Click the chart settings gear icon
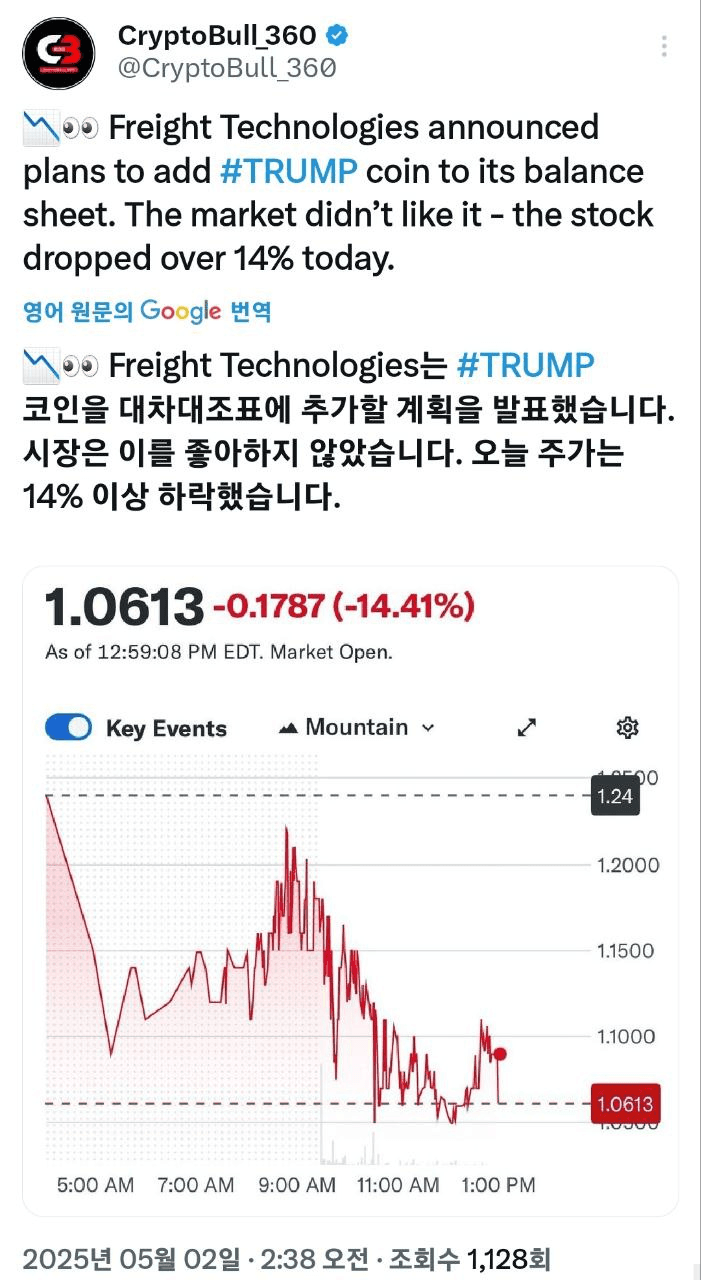701x1280 pixels. pyautogui.click(x=628, y=727)
